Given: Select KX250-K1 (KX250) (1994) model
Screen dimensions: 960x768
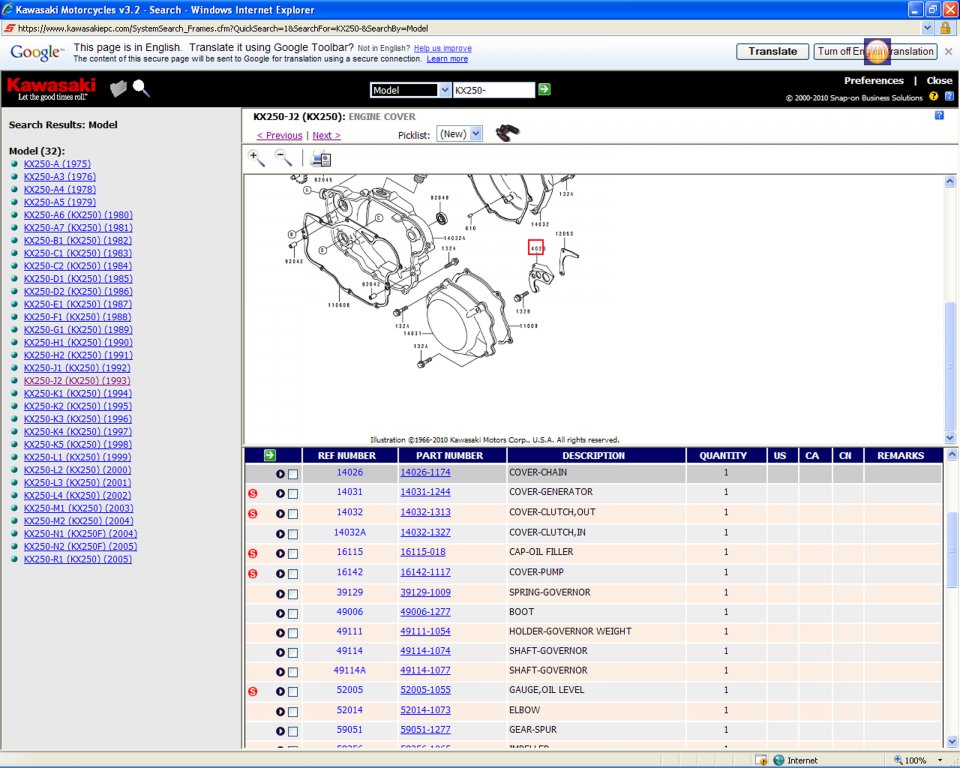Looking at the screenshot, I should (x=77, y=394).
